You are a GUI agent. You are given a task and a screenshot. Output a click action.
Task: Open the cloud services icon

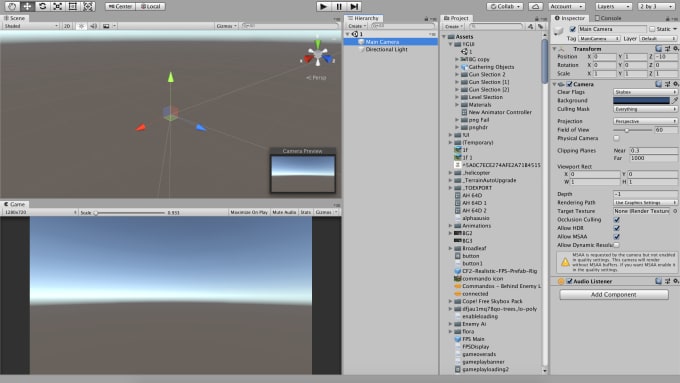click(x=535, y=7)
